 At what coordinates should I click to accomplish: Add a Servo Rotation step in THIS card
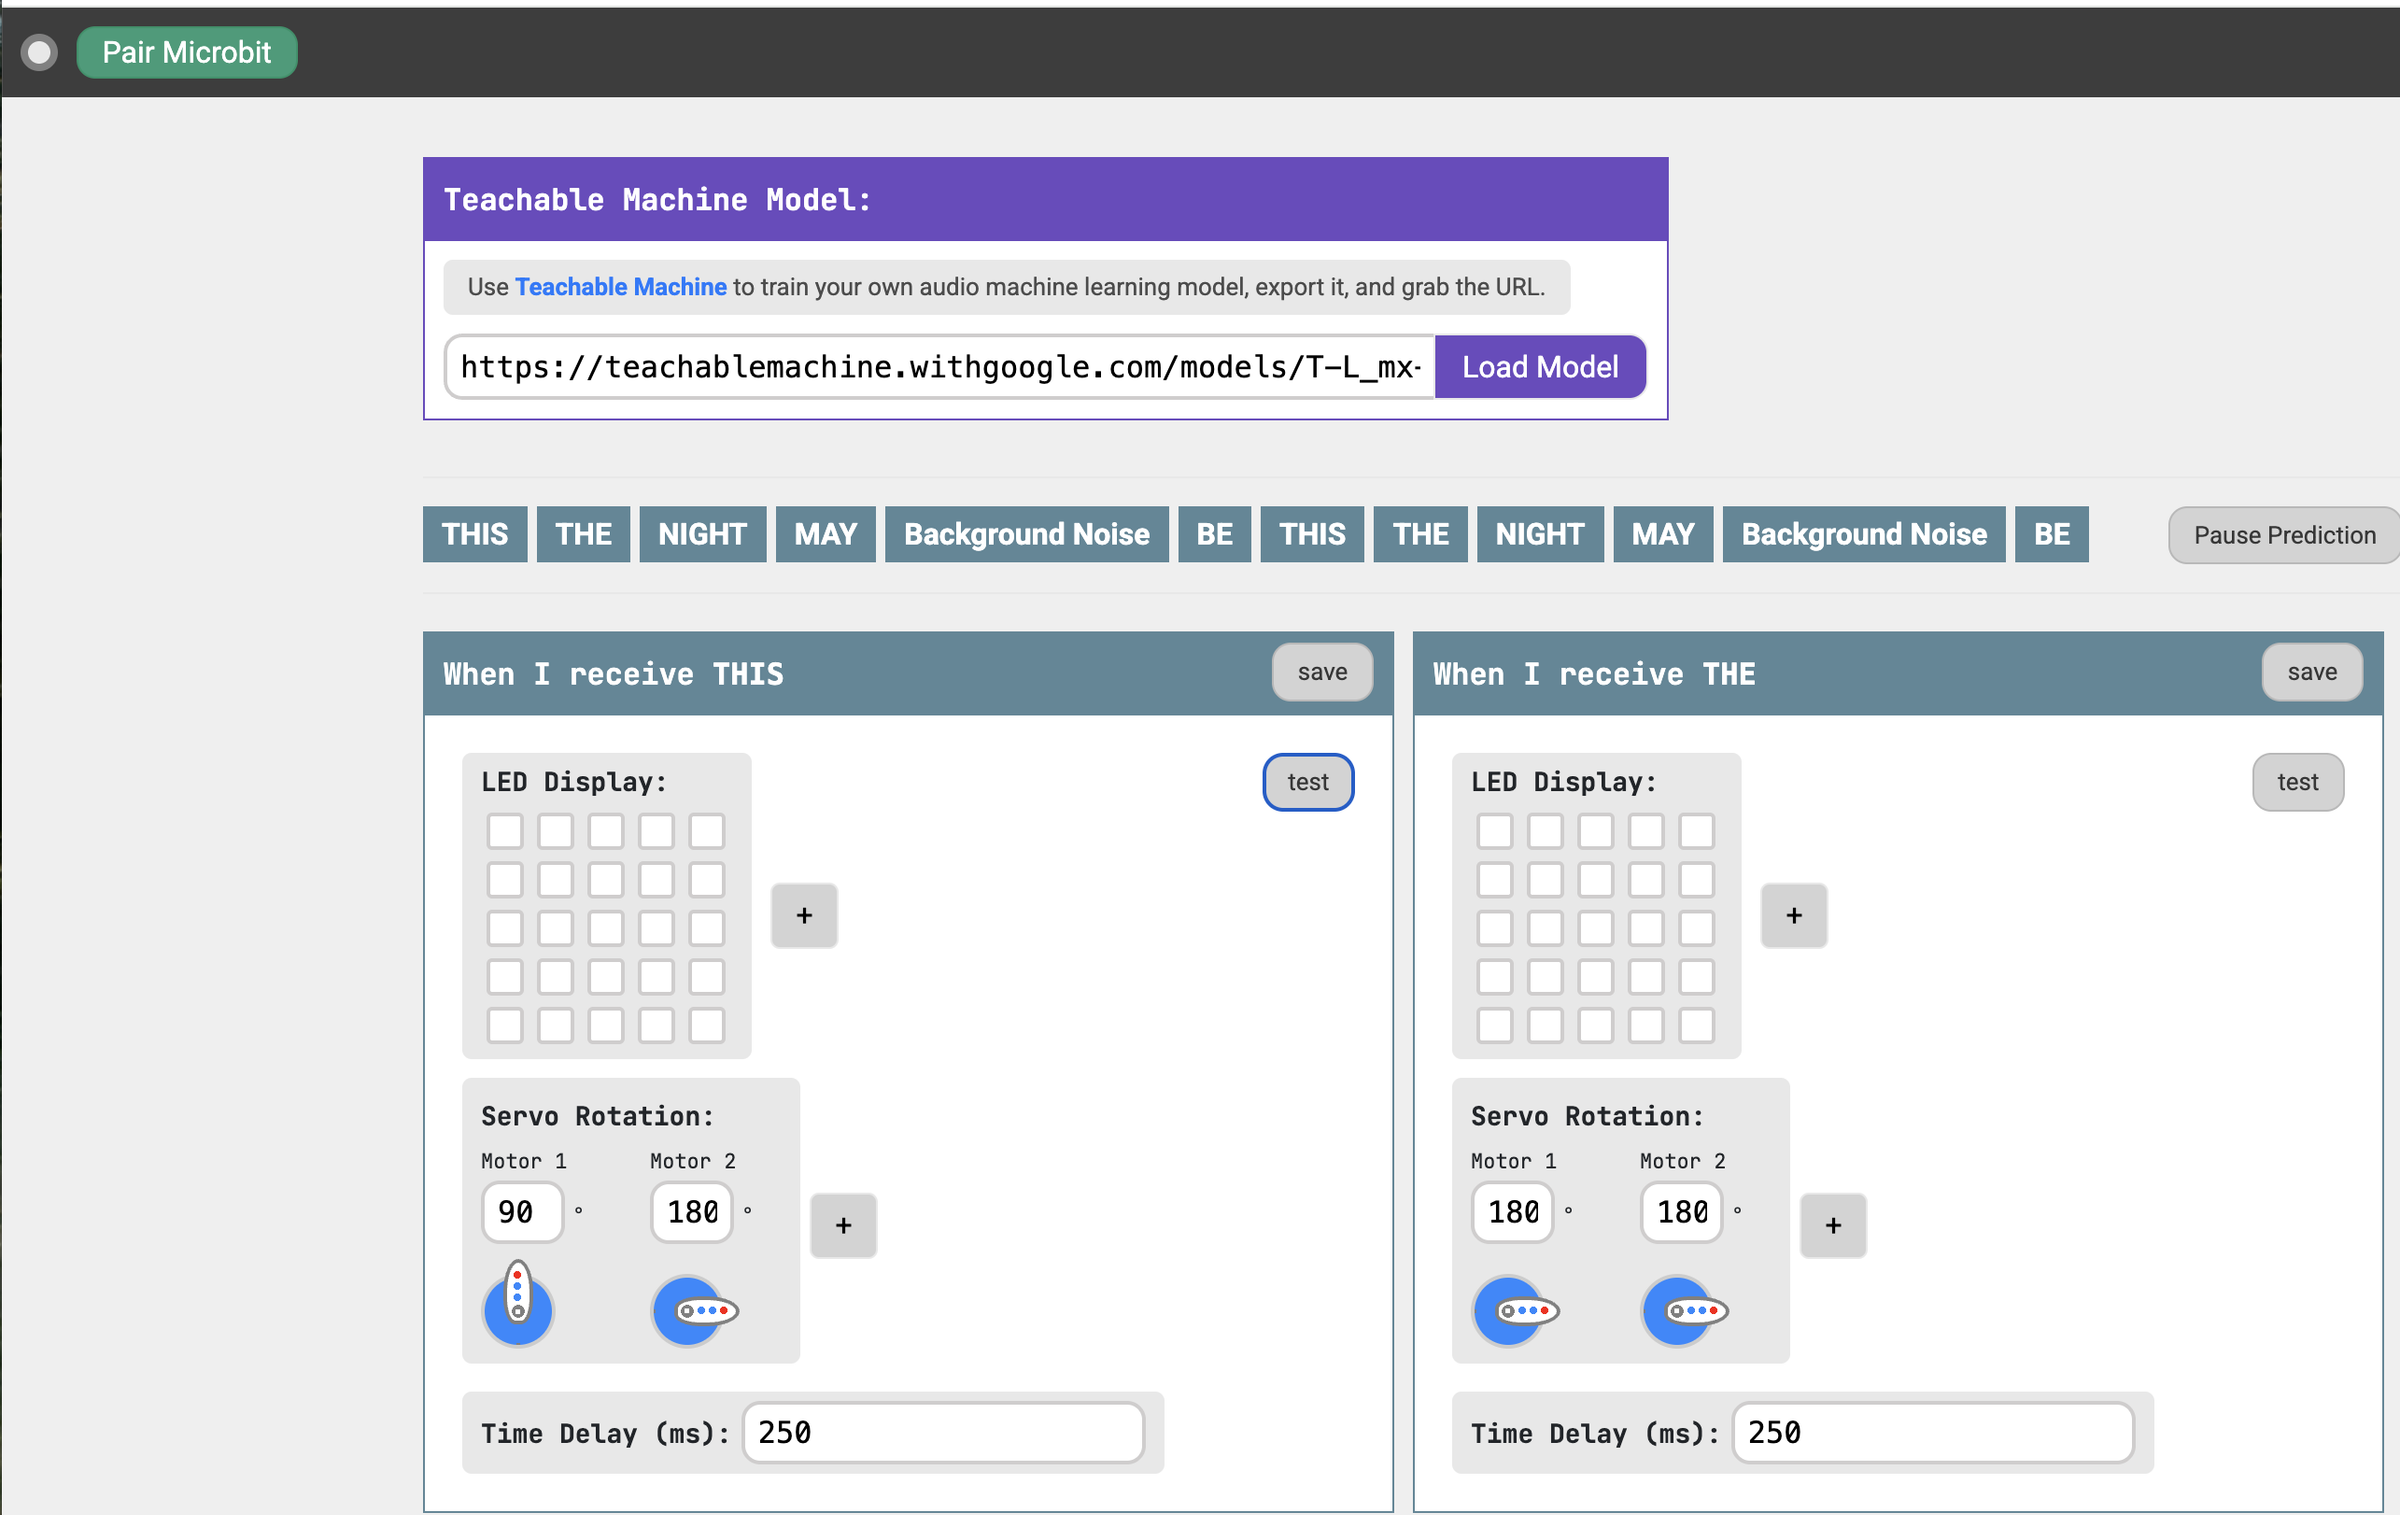tap(844, 1226)
